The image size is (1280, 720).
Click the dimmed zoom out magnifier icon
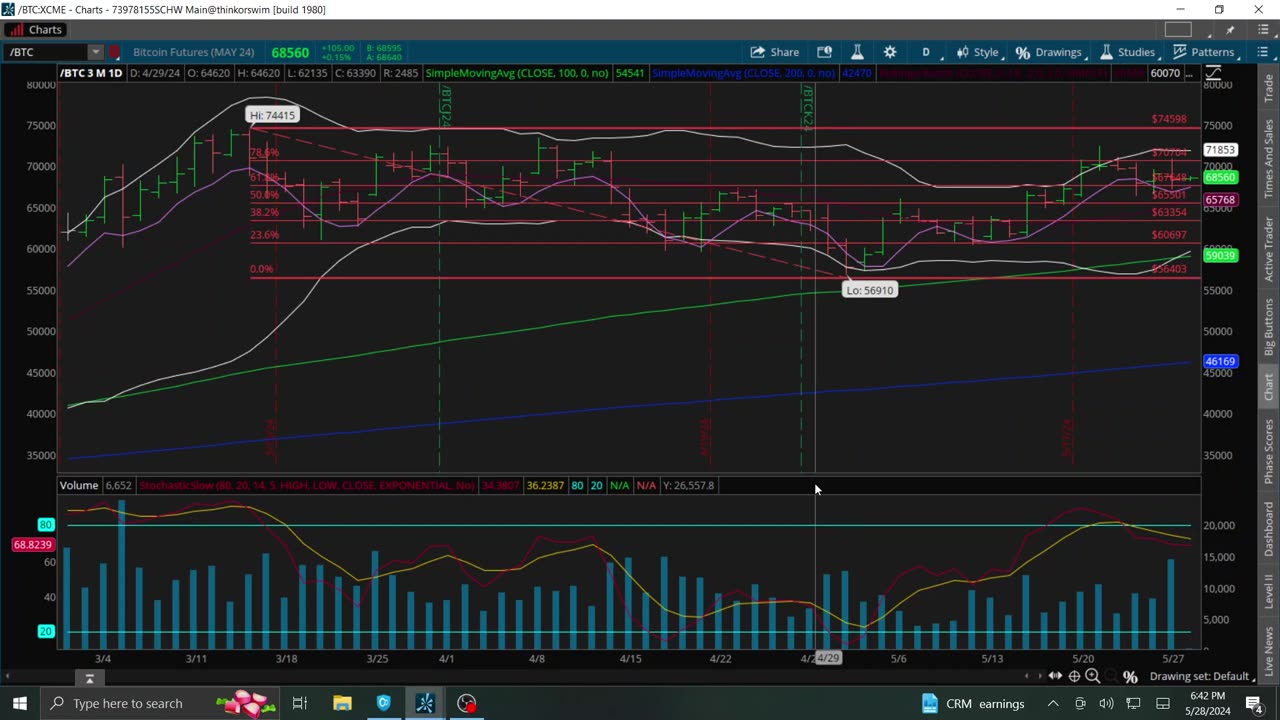pyautogui.click(x=1111, y=677)
